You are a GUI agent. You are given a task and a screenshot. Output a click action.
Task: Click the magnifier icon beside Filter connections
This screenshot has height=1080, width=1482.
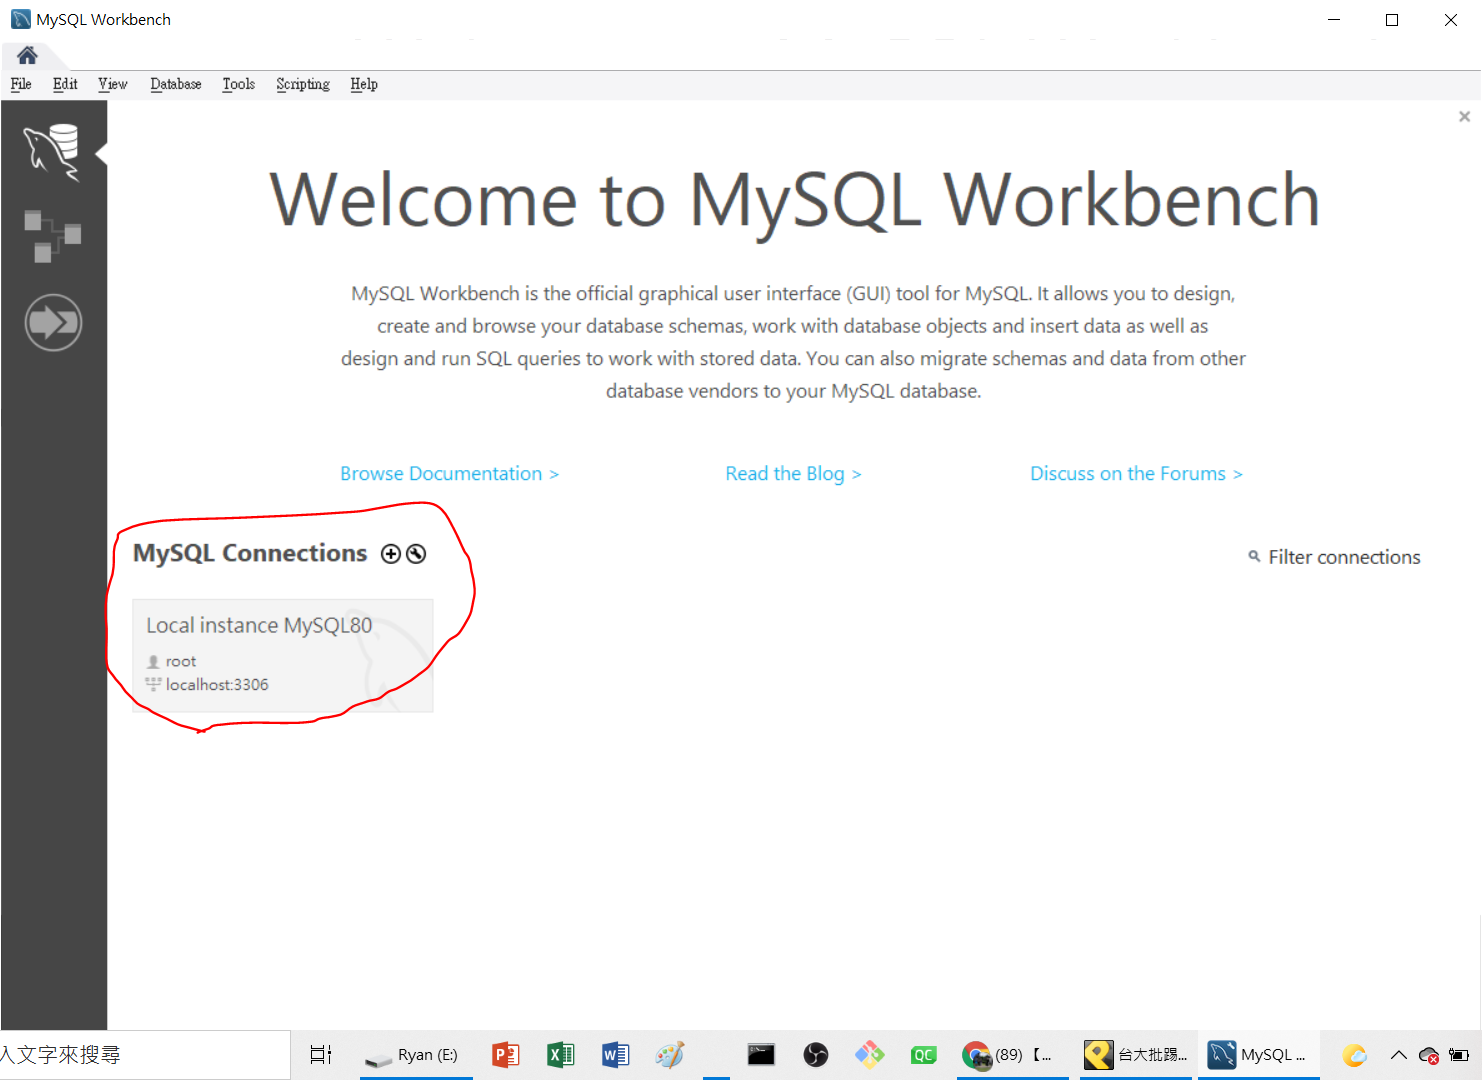1254,556
